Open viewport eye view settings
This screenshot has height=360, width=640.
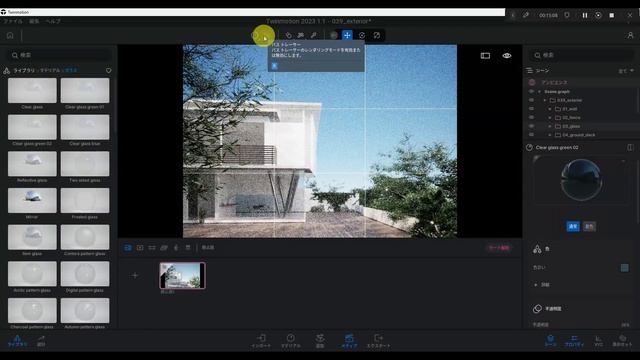[507, 56]
